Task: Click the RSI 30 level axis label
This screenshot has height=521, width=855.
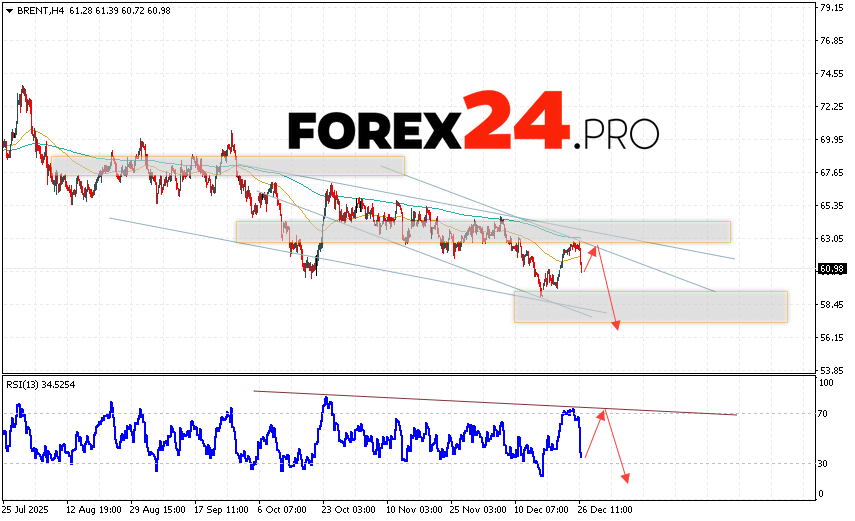Action: pos(826,463)
